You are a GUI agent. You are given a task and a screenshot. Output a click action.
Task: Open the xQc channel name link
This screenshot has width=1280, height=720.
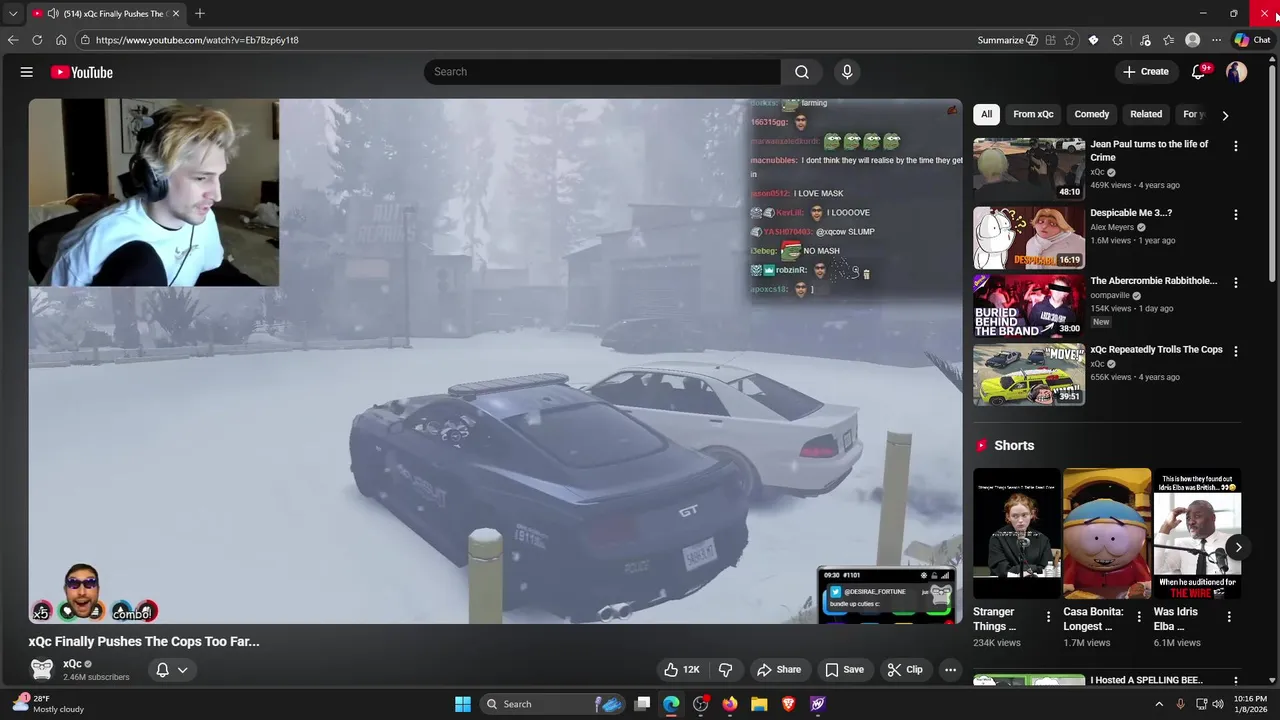tap(72, 664)
